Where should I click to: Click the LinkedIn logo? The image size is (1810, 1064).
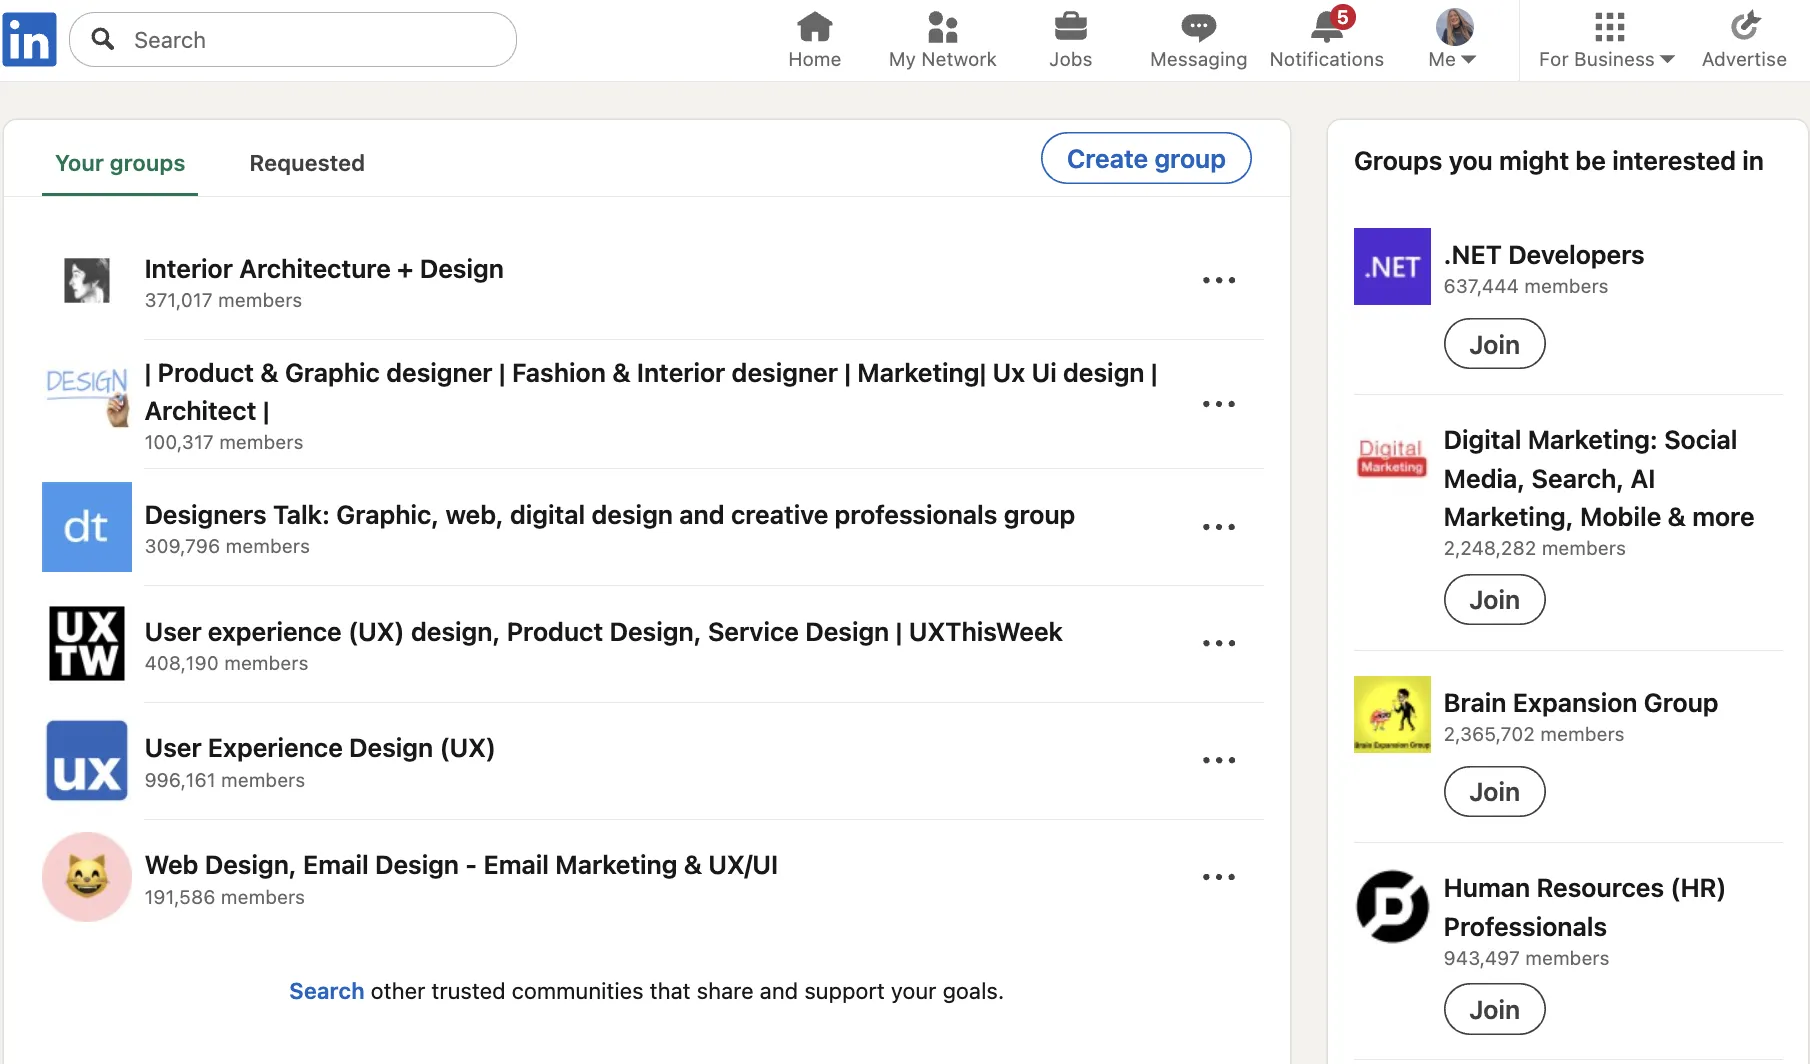click(x=29, y=38)
